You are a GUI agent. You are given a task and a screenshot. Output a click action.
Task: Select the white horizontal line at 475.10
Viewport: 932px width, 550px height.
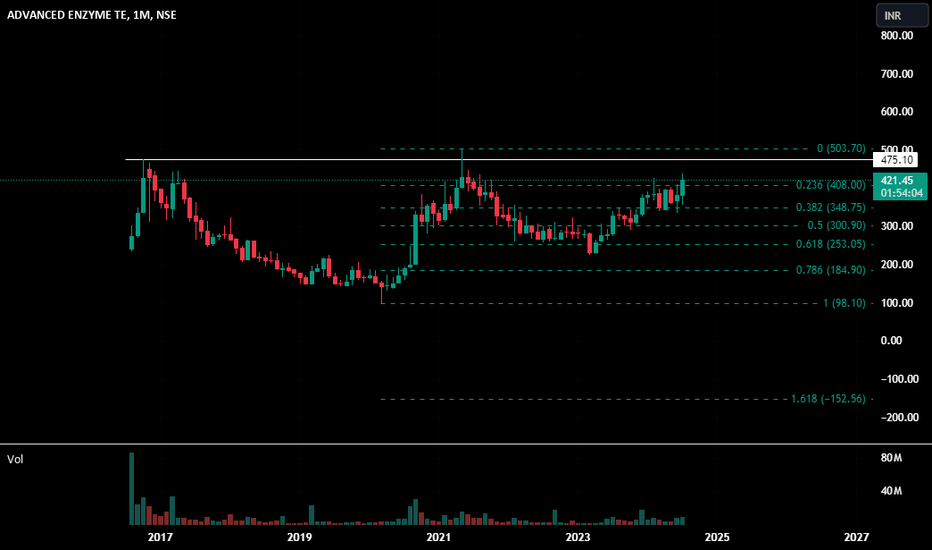(x=498, y=159)
